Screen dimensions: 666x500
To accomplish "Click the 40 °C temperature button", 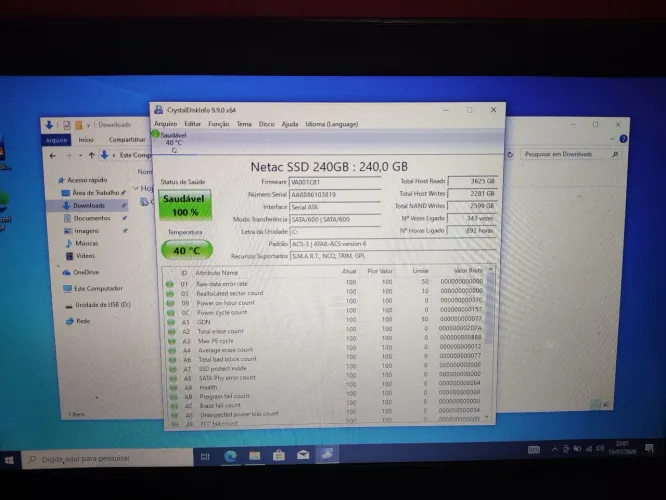I will click(x=186, y=250).
